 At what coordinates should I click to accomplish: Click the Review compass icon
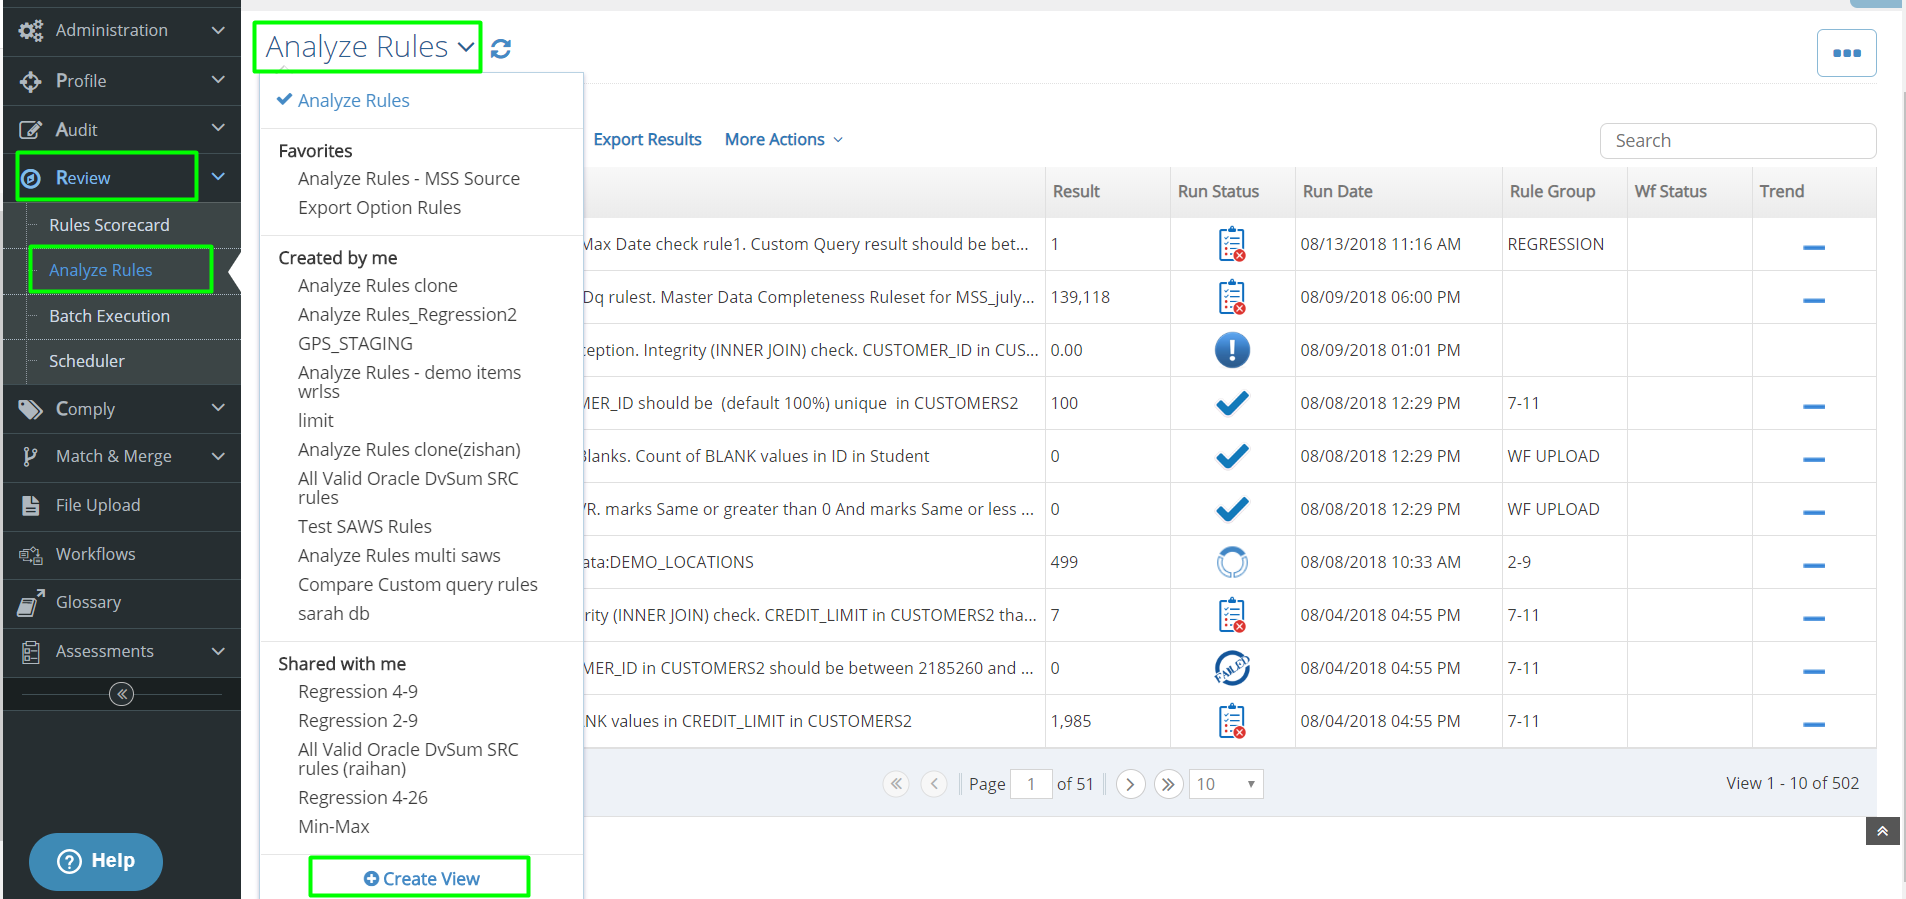(x=31, y=178)
